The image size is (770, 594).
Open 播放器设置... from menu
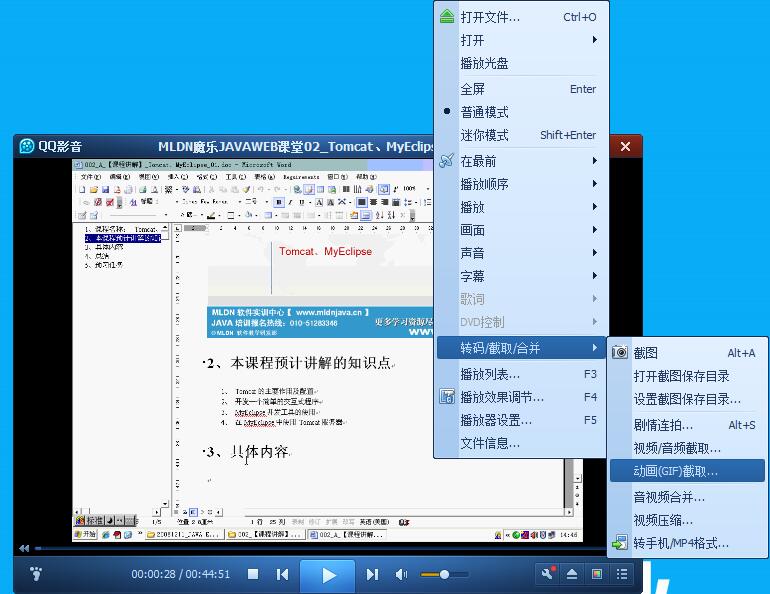[x=522, y=420]
